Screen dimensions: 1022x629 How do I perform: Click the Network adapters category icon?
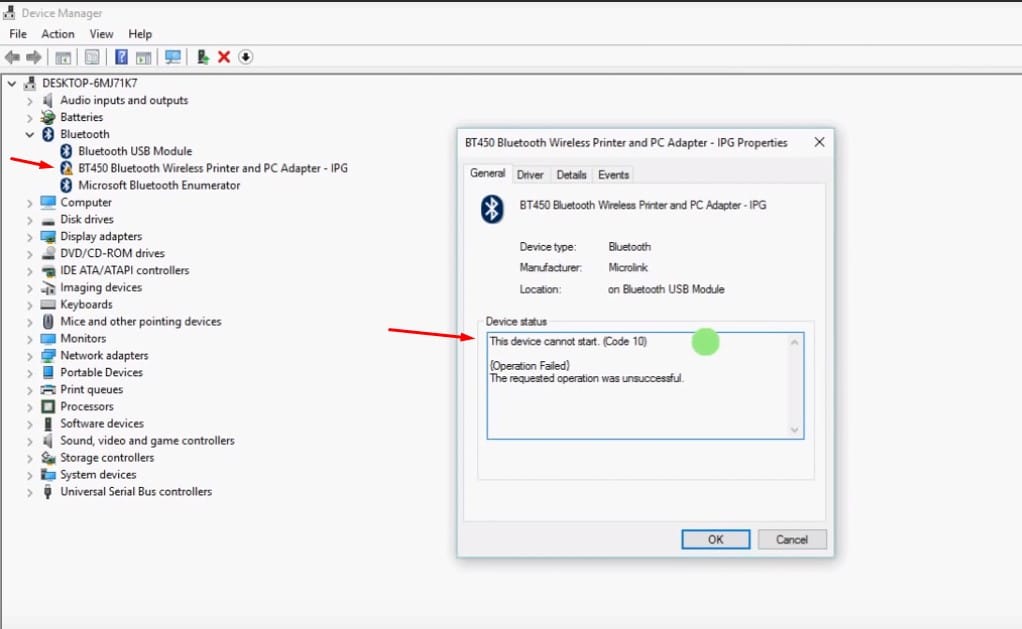[x=48, y=355]
